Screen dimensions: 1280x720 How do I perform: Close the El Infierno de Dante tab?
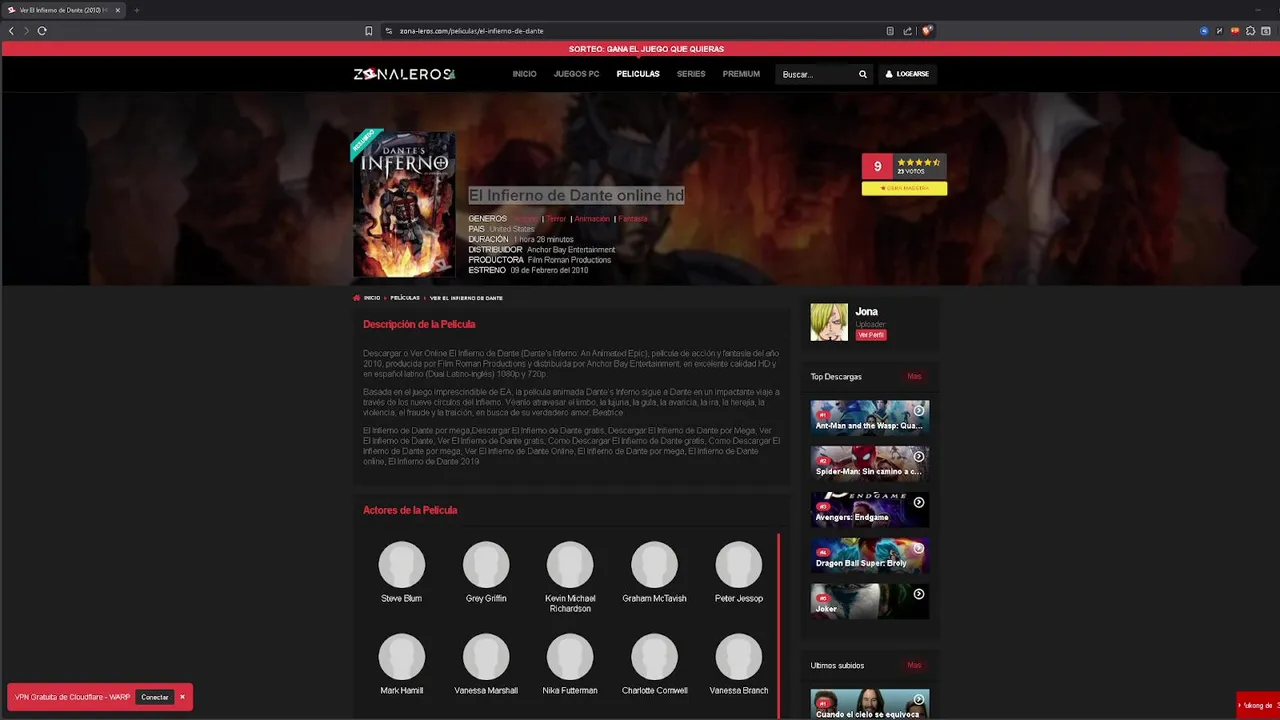[117, 10]
